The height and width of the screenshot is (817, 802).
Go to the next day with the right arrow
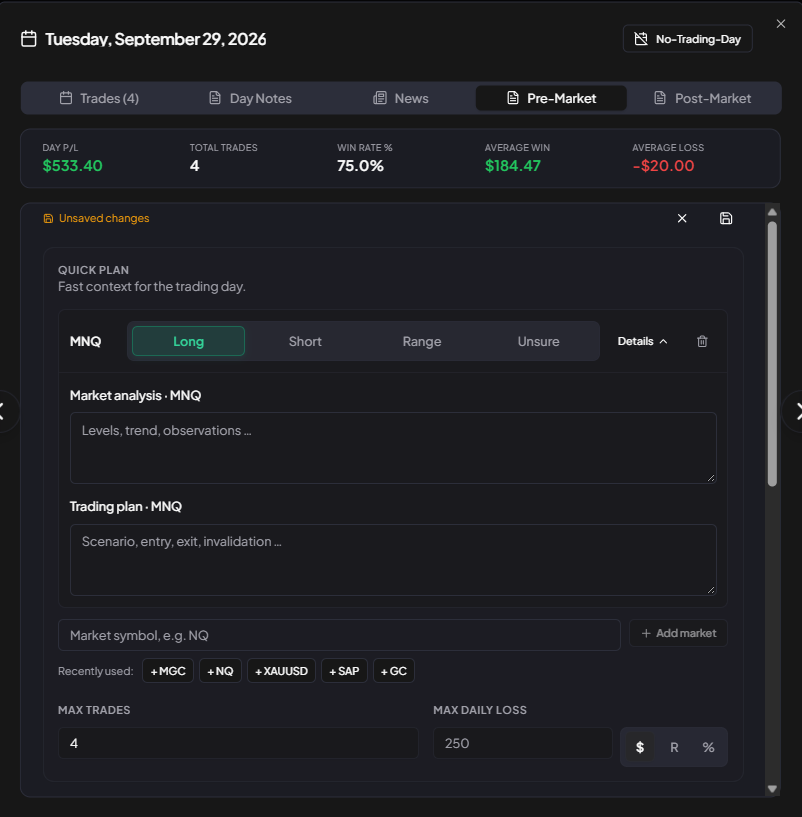pos(795,411)
